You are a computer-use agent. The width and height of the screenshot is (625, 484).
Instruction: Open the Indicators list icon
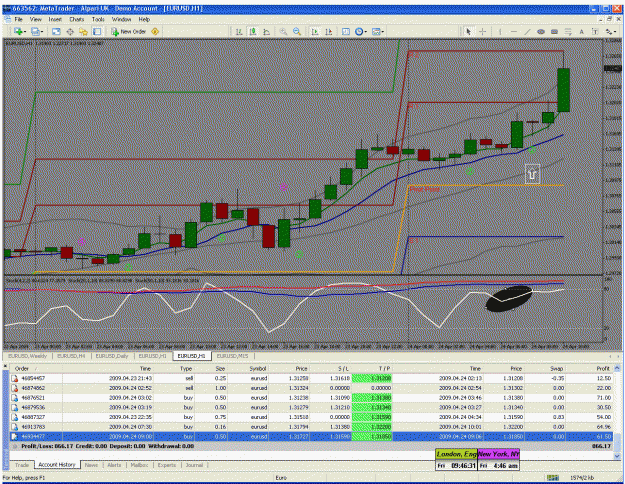(x=346, y=31)
